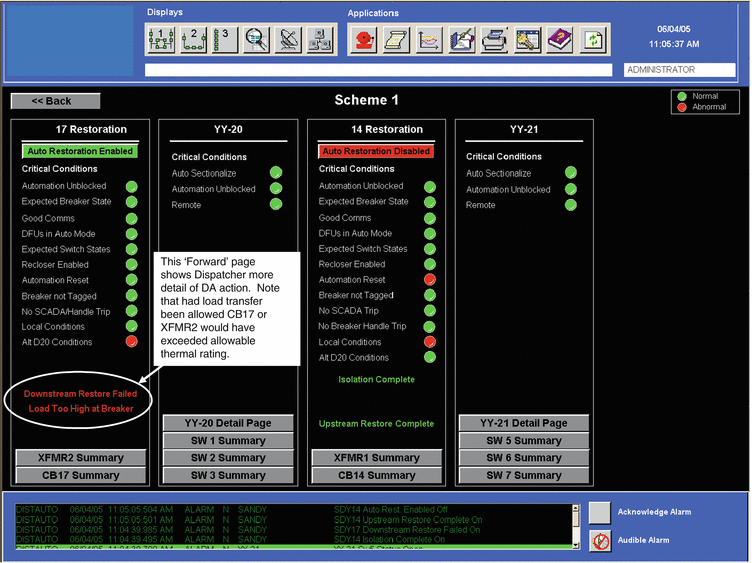Open the keys security application
This screenshot has height=563, width=752.
click(x=527, y=41)
